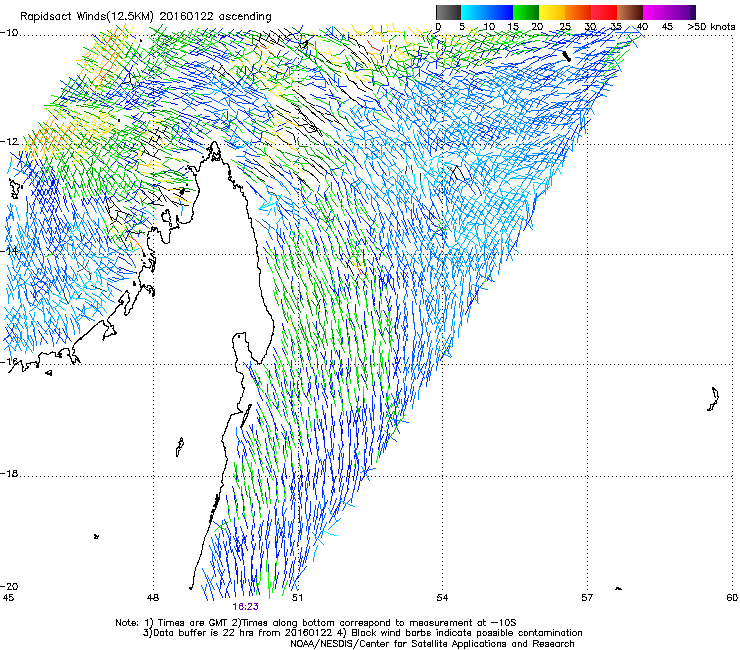
Task: Click the NOAA/NESDIS credit line
Action: click(x=432, y=644)
